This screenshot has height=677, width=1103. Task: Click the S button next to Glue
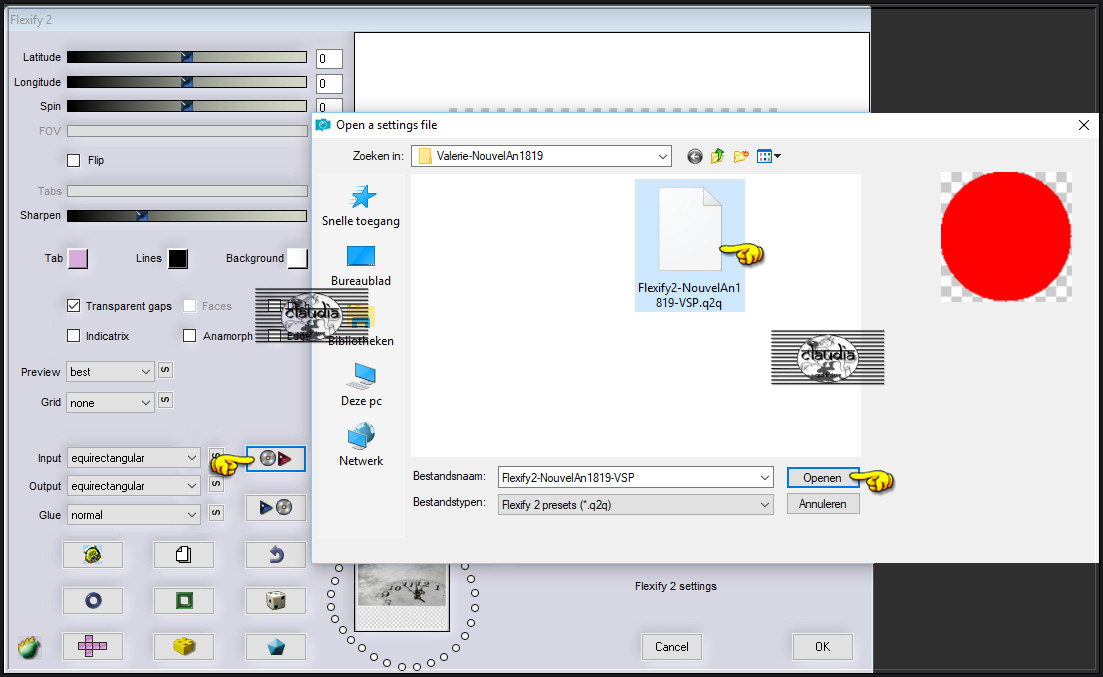click(217, 513)
